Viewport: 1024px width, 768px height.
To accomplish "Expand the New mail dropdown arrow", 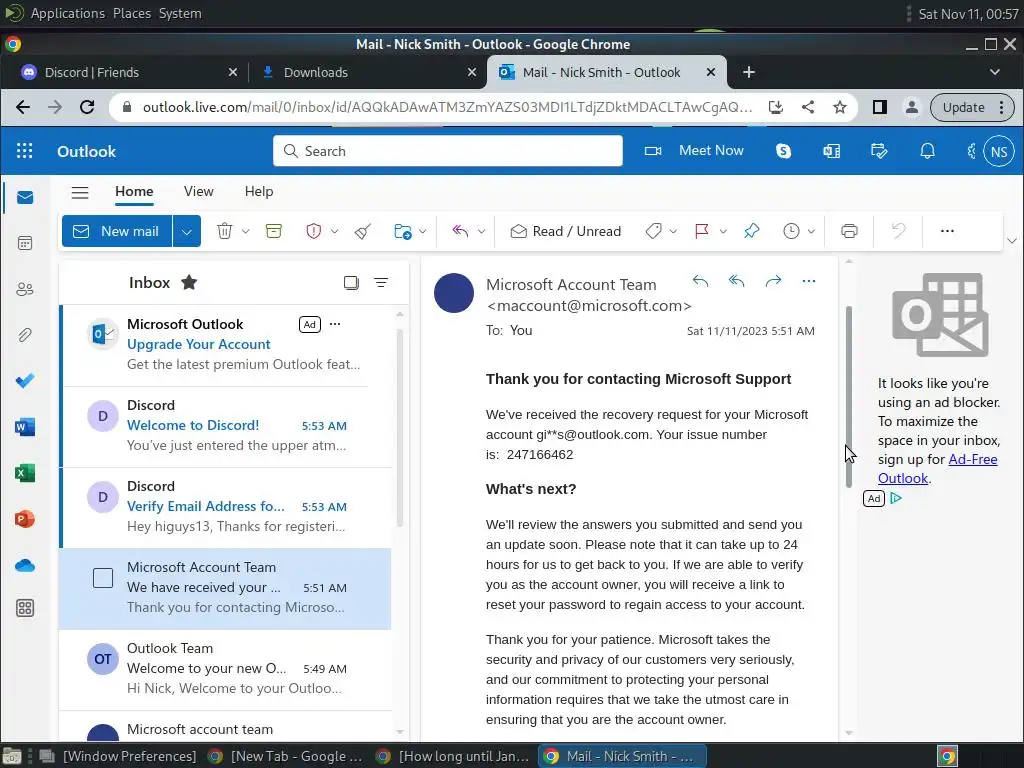I will click(187, 231).
